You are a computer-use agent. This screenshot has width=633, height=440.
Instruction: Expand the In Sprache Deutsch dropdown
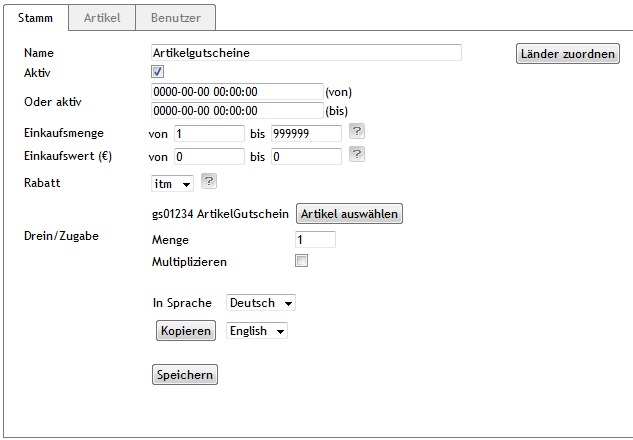tap(261, 302)
